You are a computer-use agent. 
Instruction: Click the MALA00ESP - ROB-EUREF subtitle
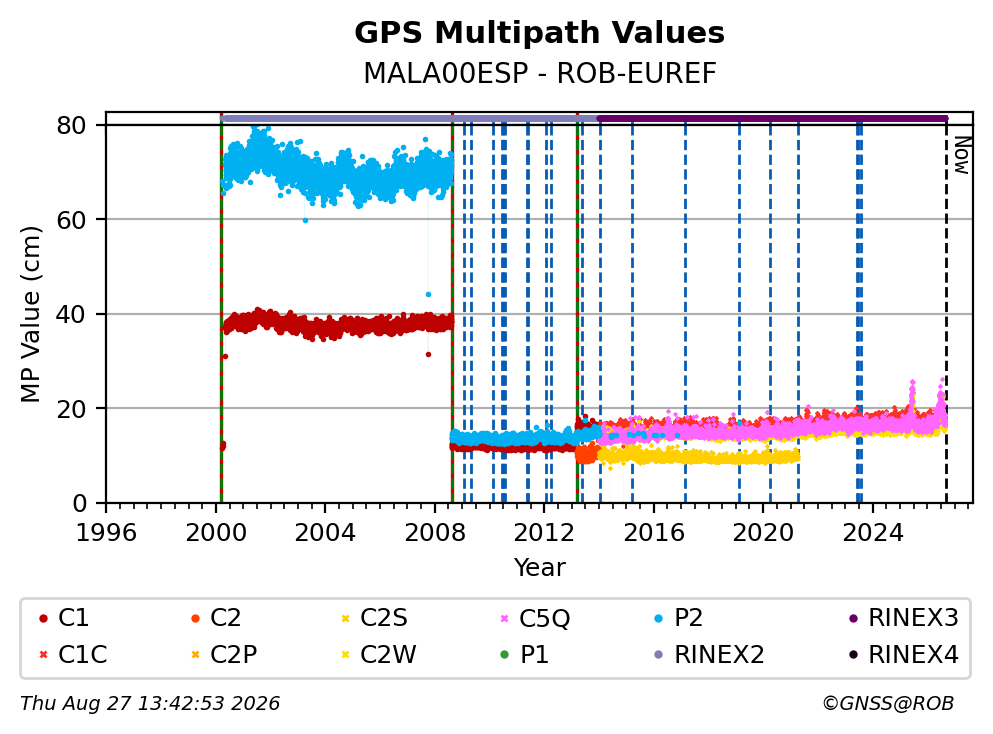coord(540,73)
